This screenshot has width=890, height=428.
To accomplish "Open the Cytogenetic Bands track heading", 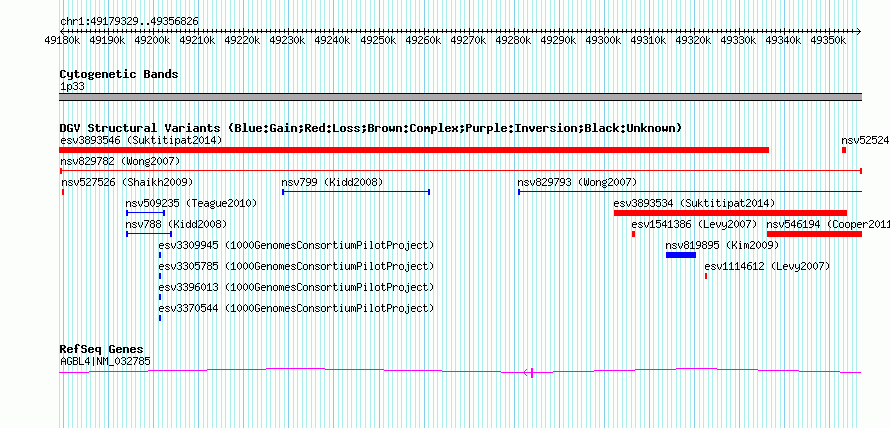I will click(x=119, y=74).
